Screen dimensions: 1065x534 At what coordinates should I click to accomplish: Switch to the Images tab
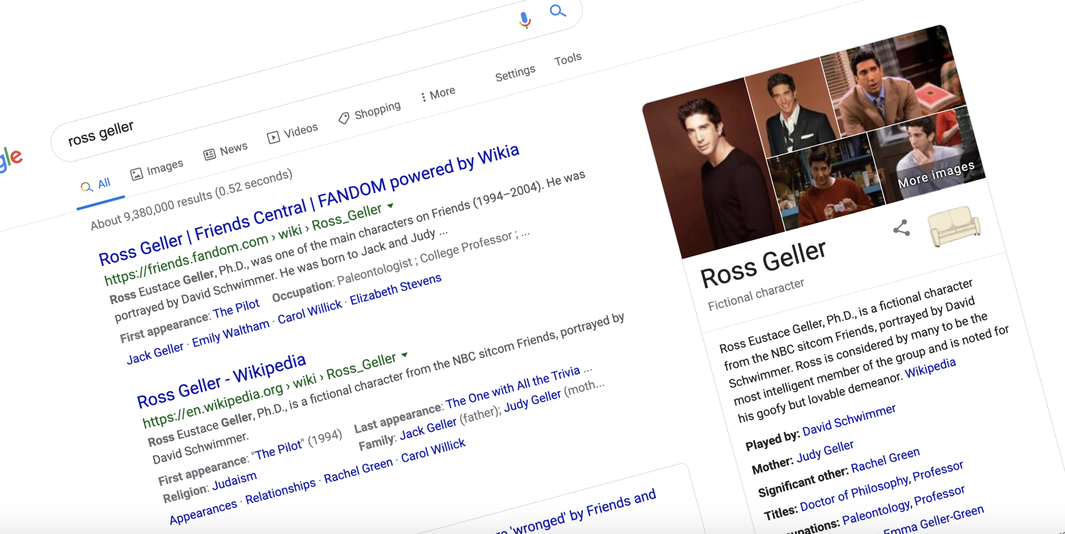pos(157,168)
